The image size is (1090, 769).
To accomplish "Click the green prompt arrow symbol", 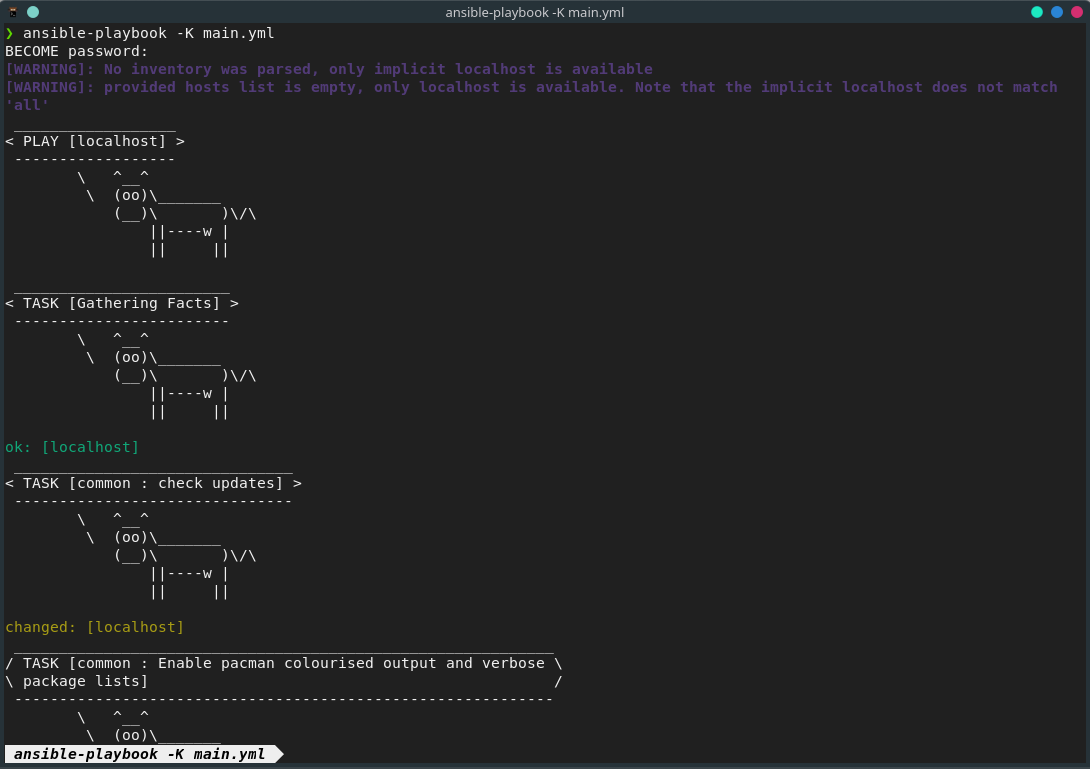I will 9,33.
